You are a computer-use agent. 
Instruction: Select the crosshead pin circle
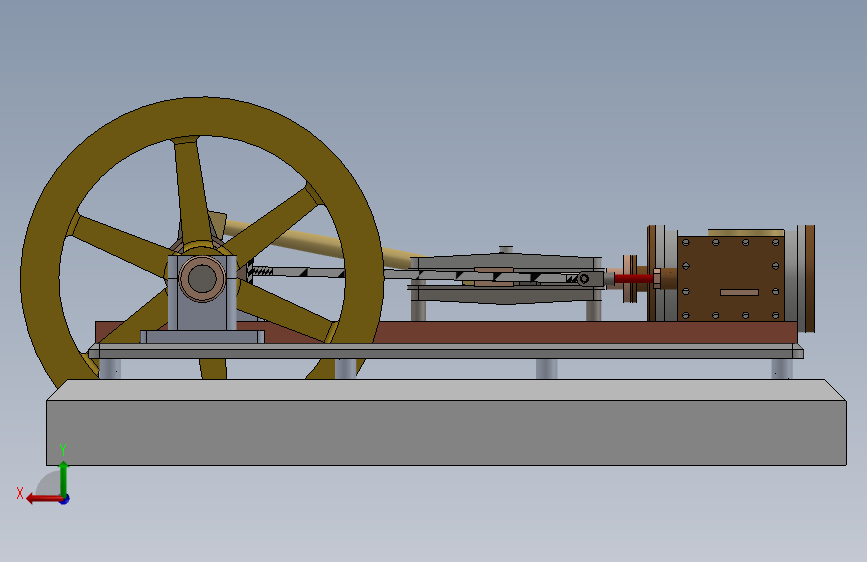pyautogui.click(x=583, y=279)
